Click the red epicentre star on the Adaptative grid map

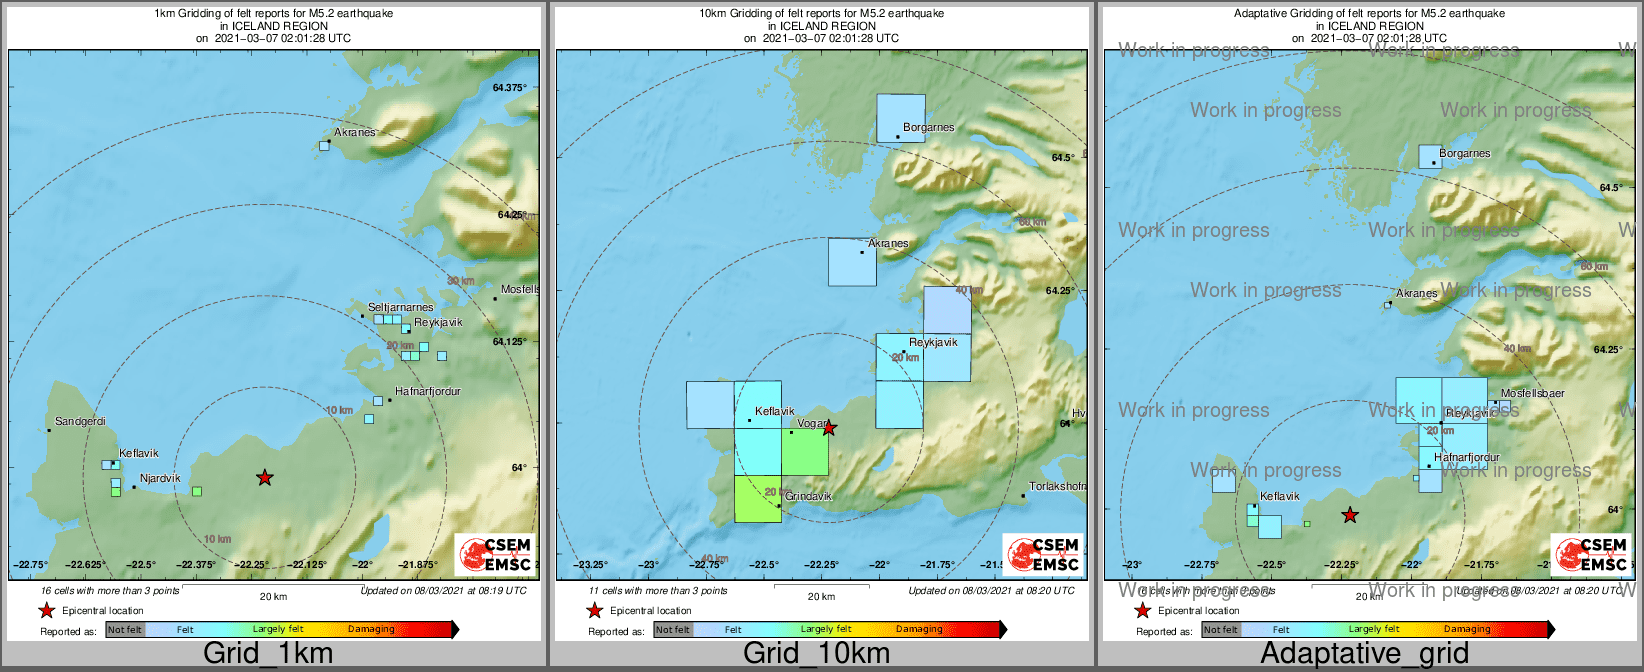1350,515
